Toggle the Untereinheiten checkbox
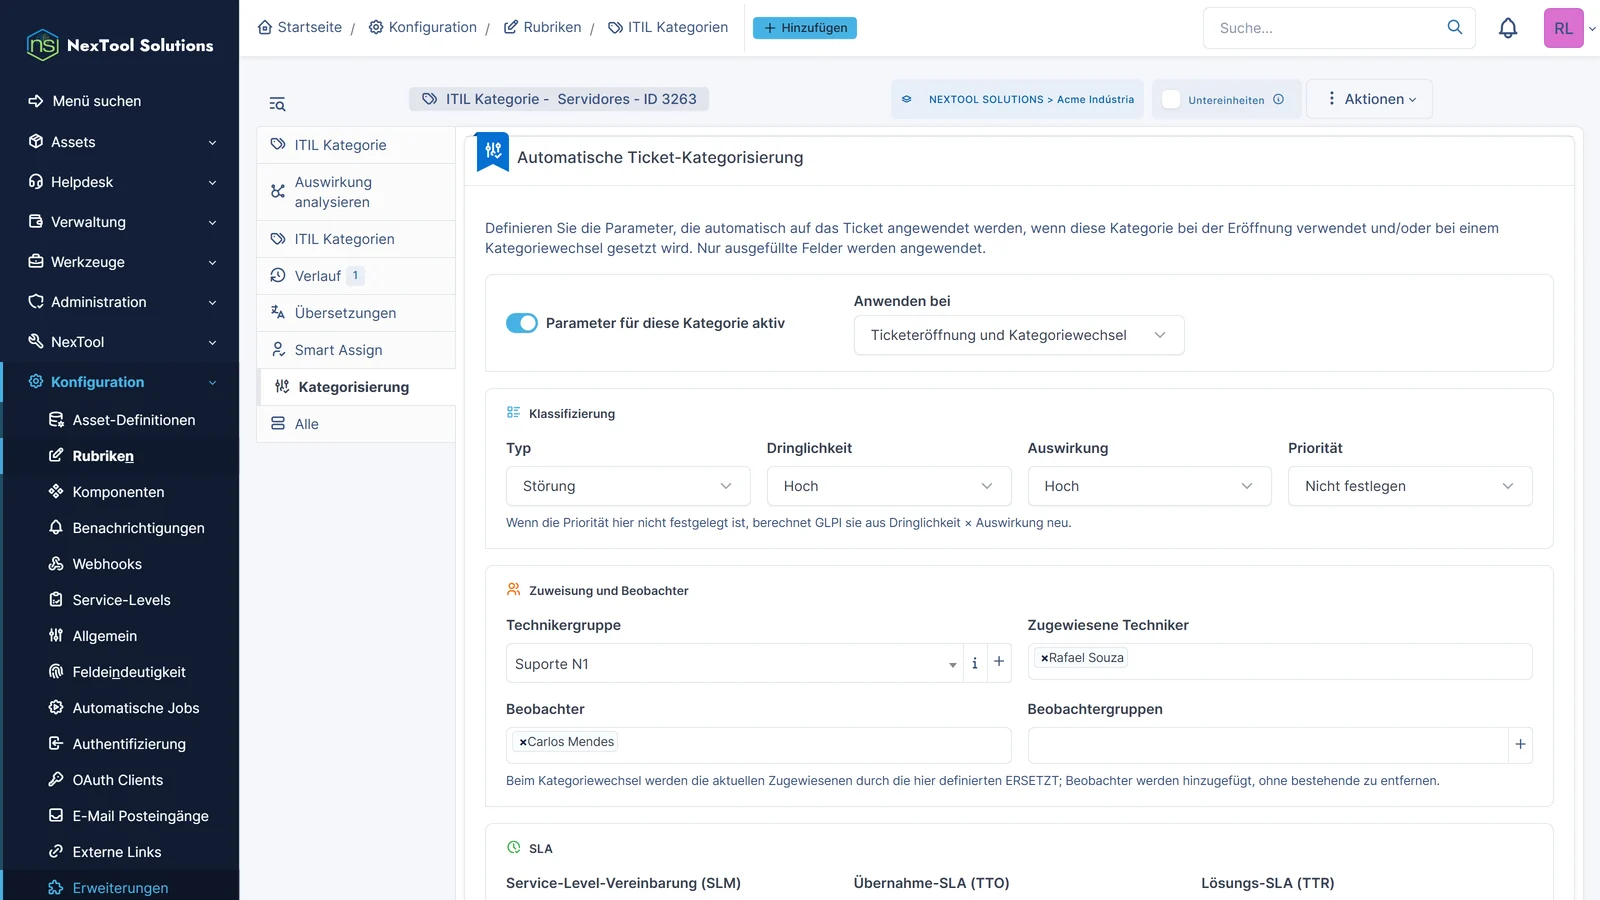1600x900 pixels. coord(1171,99)
